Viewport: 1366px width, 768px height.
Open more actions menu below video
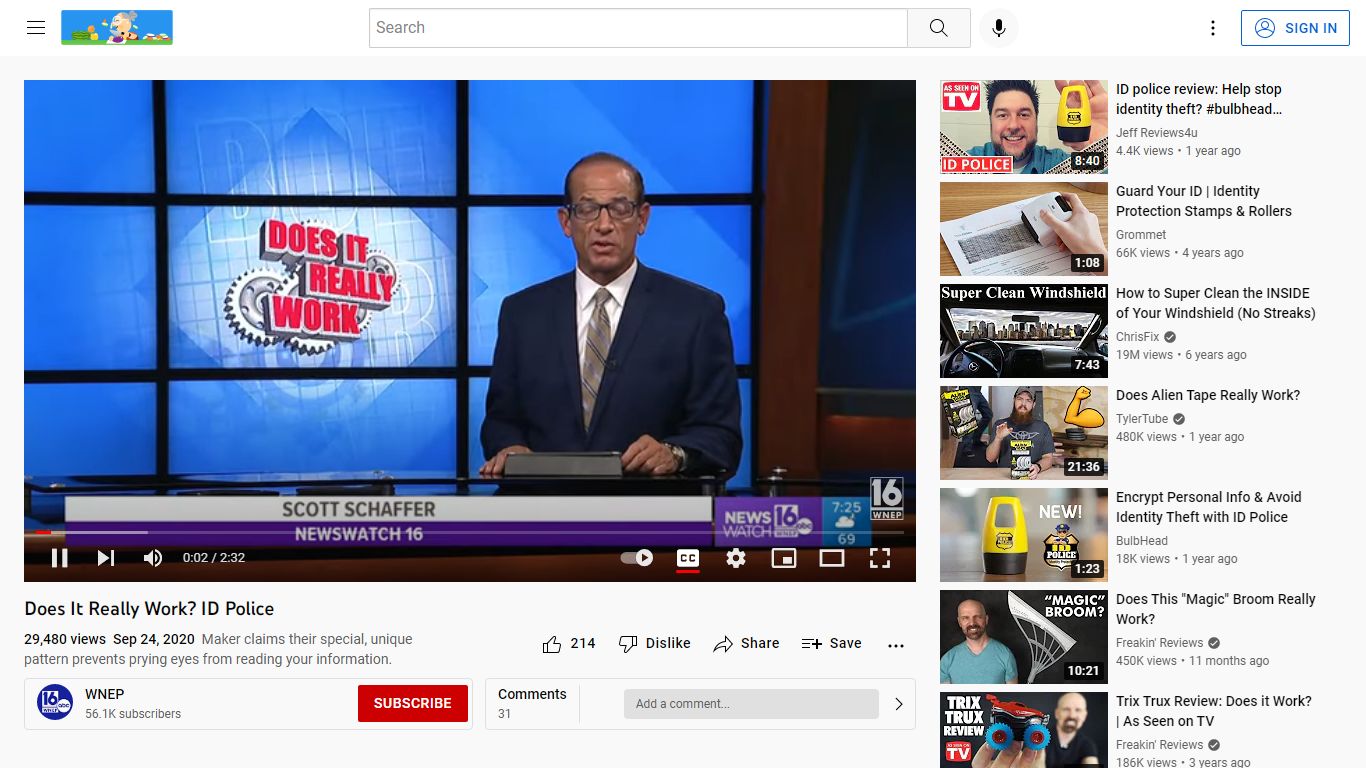tap(896, 645)
